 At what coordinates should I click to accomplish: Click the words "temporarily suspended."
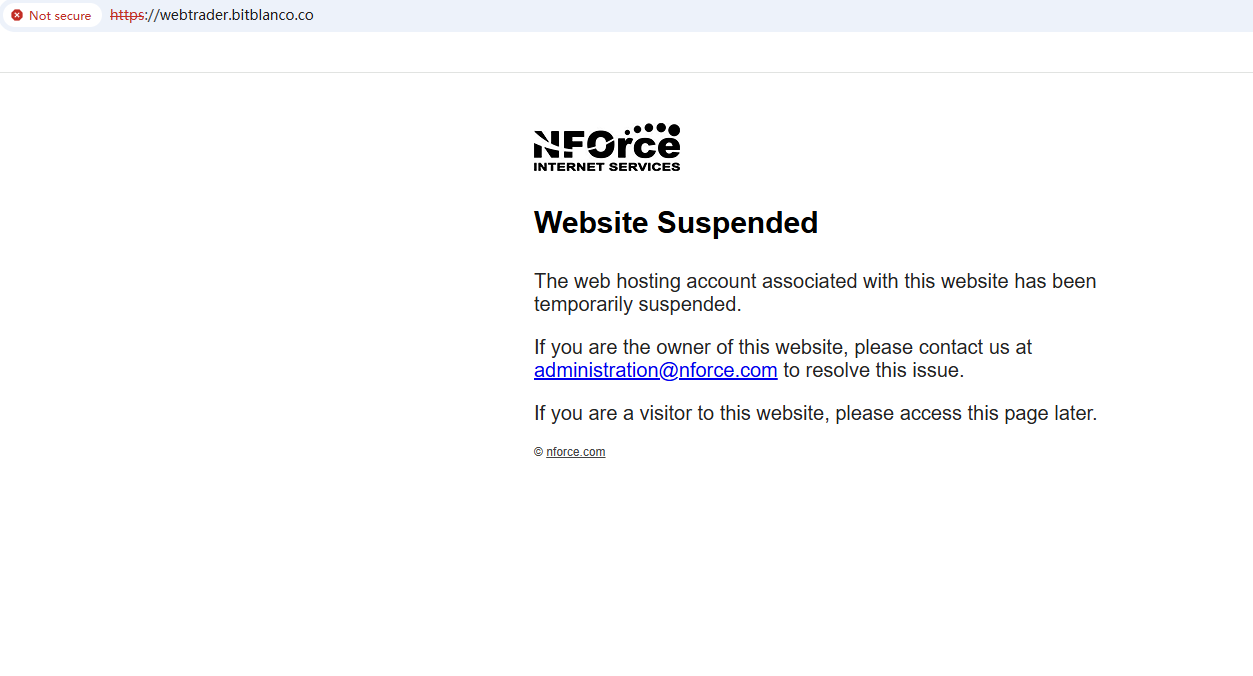pos(637,304)
